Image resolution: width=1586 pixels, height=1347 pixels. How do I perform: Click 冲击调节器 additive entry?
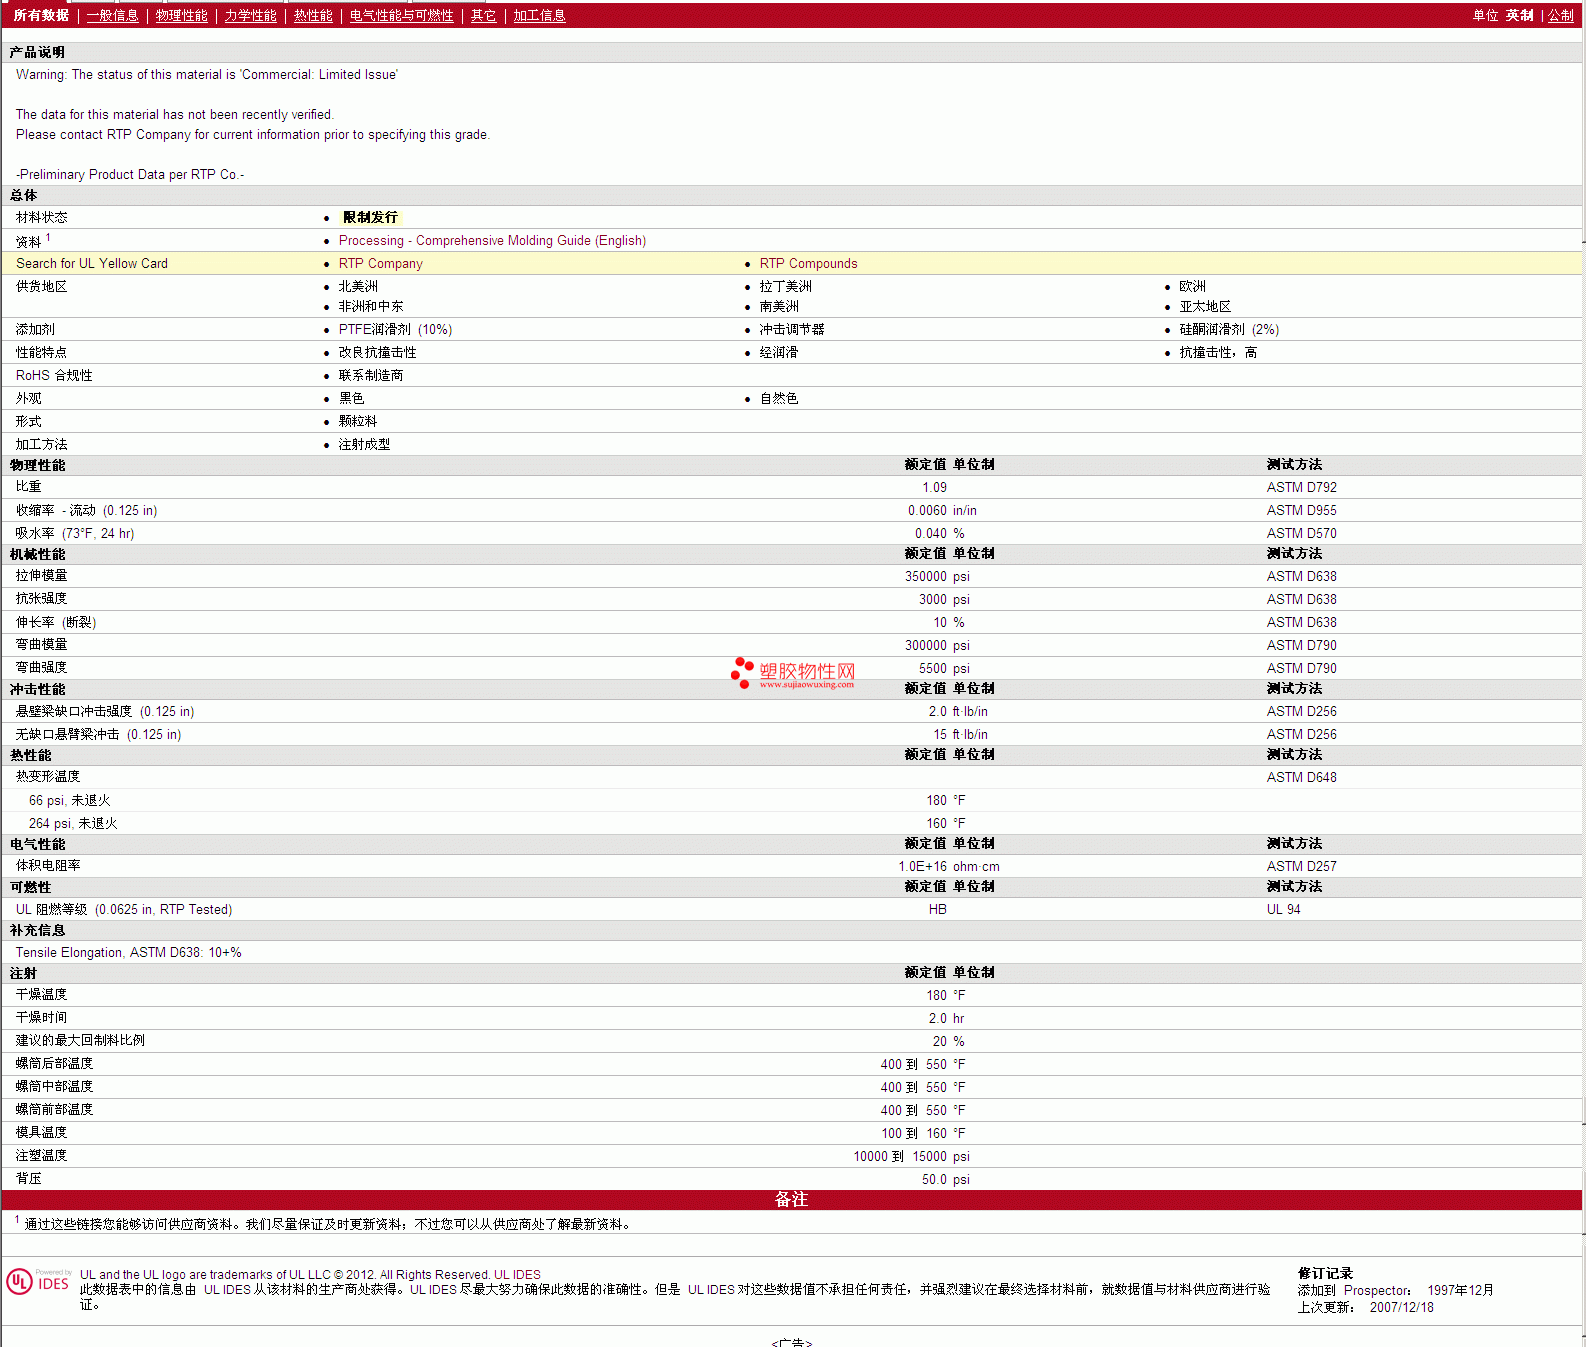pos(792,330)
